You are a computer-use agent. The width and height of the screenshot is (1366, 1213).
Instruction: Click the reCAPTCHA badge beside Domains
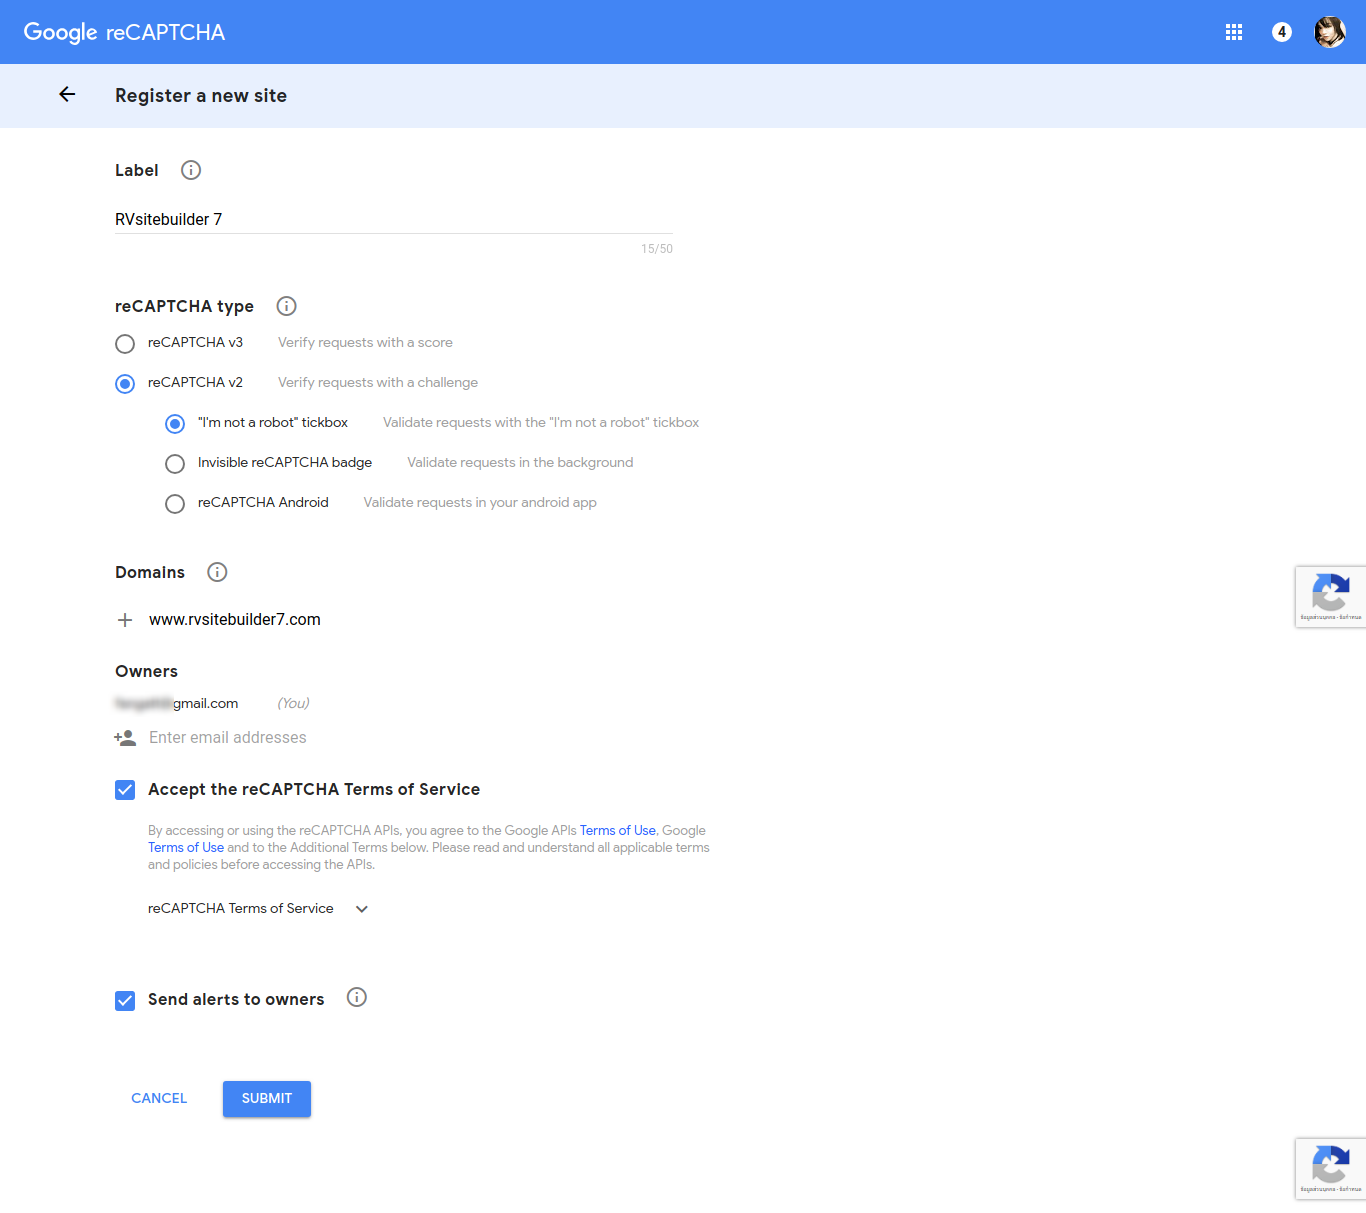pyautogui.click(x=1331, y=597)
